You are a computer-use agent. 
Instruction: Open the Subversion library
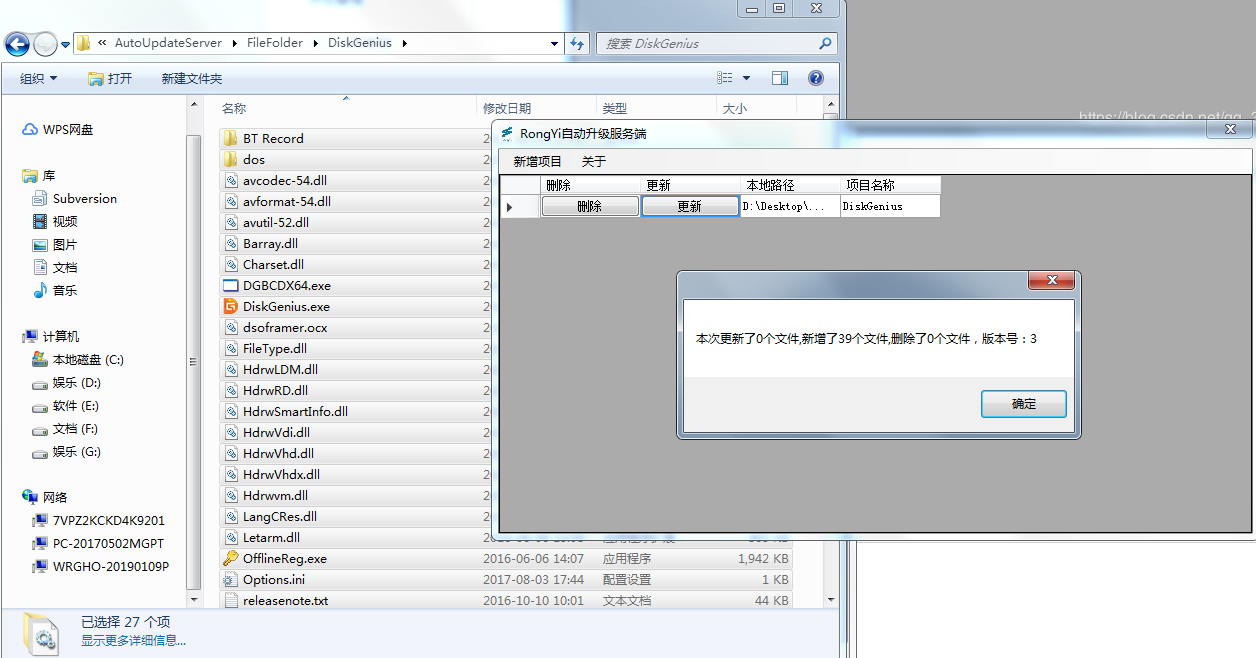tap(75, 198)
